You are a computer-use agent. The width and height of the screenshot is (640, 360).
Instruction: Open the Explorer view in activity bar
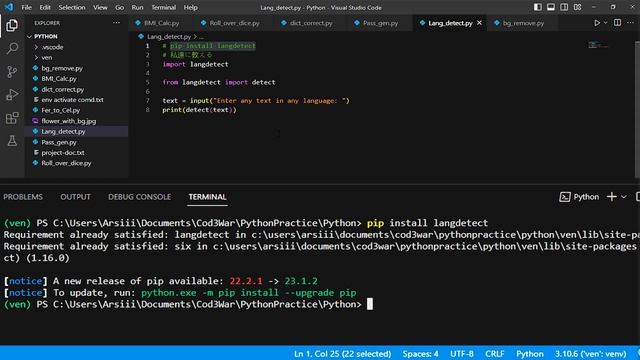pyautogui.click(x=12, y=25)
